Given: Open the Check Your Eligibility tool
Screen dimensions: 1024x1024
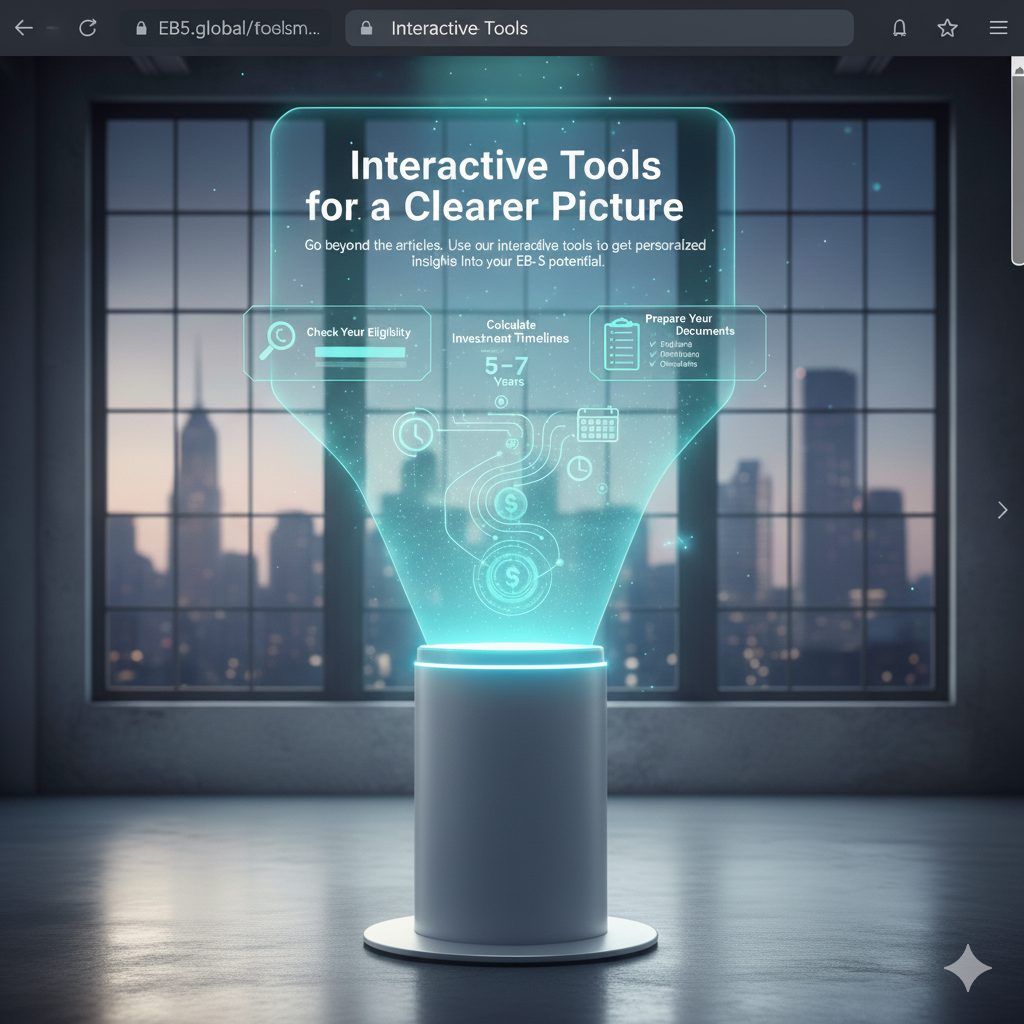Looking at the screenshot, I should [x=358, y=332].
